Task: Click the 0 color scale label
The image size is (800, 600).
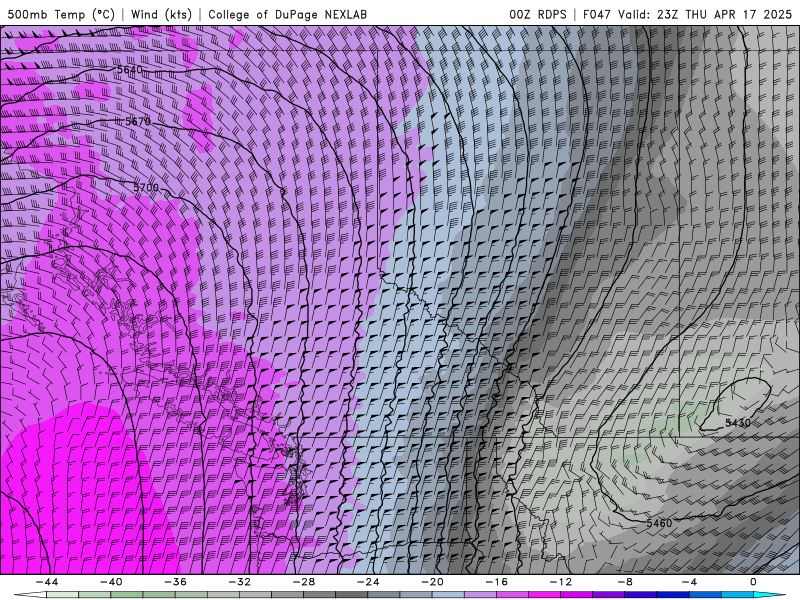Action: click(754, 582)
